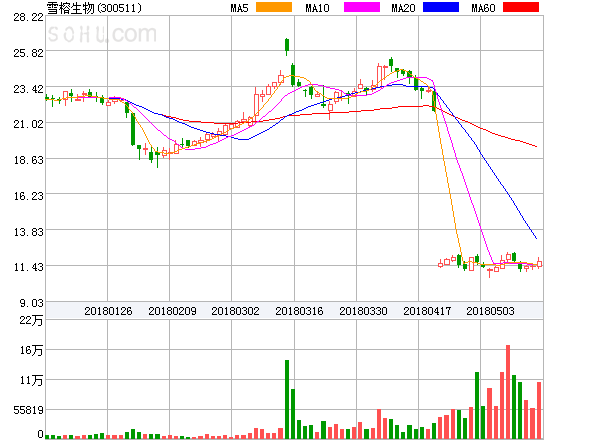Image resolution: width=600 pixels, height=440 pixels.
Task: Click the MA20 blue legend swatch
Action: (x=441, y=7)
